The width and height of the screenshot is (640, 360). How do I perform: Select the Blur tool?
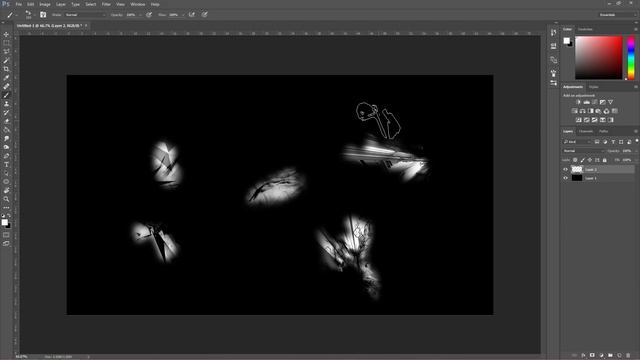point(6,138)
